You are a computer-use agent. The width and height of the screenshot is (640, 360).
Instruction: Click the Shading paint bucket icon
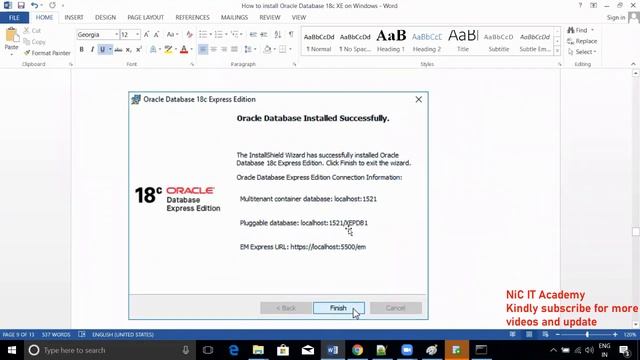click(267, 50)
